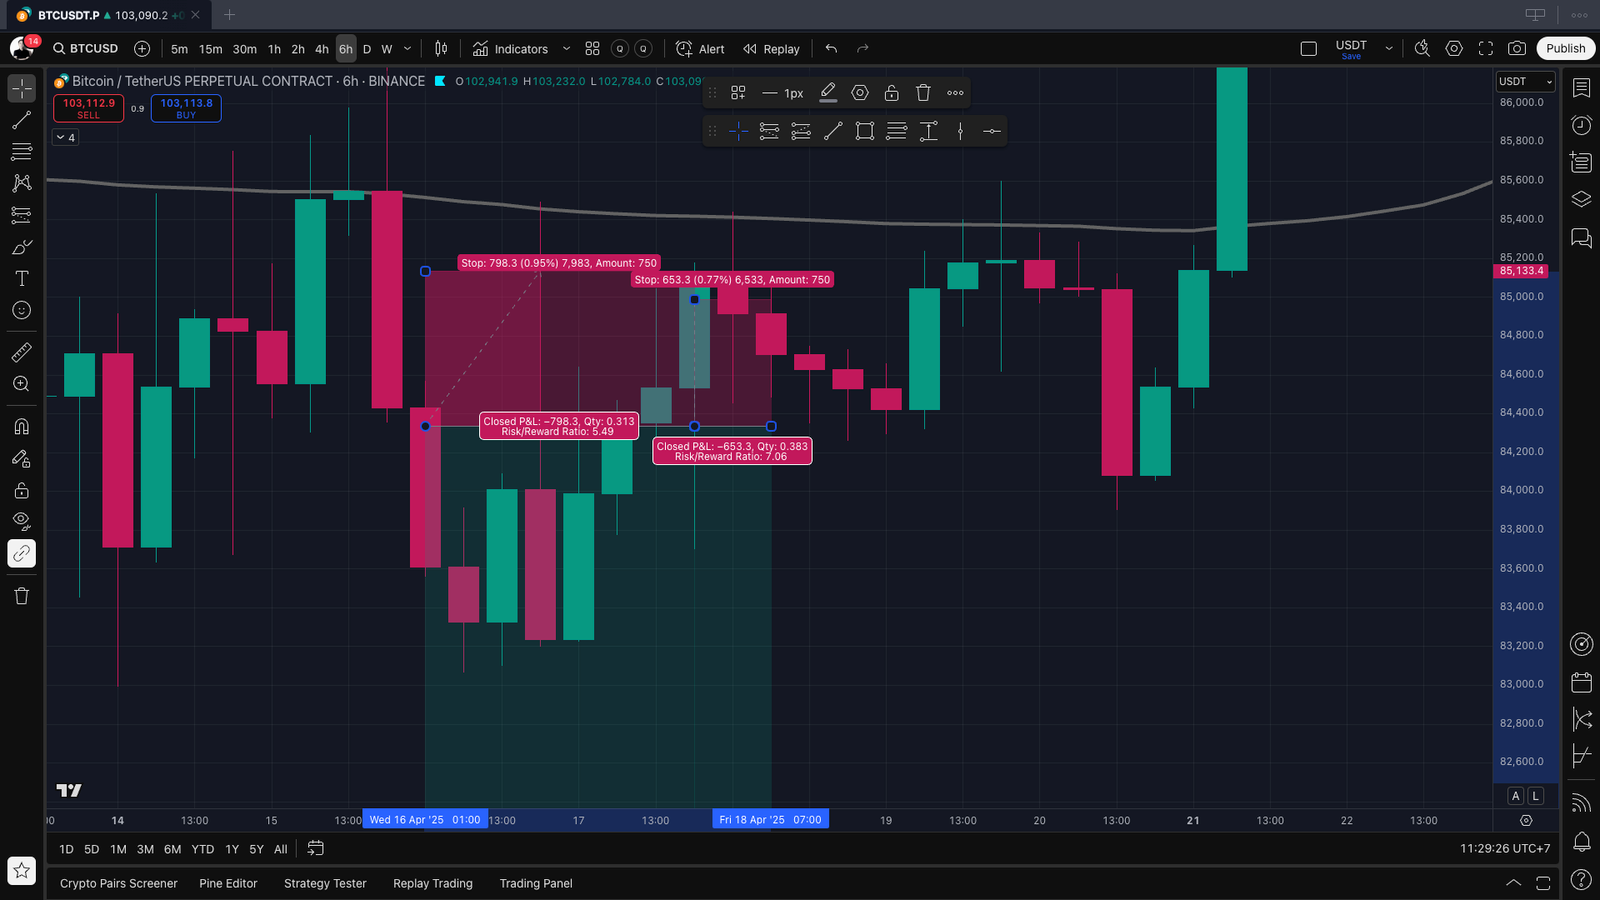Toggle hide all drawings eye icon
1600x900 pixels.
[21, 520]
